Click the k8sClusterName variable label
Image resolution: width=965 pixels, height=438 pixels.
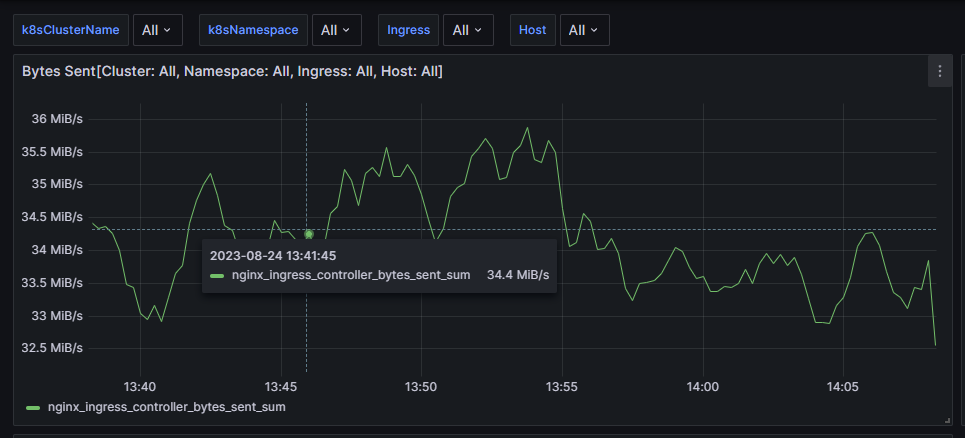click(x=71, y=30)
